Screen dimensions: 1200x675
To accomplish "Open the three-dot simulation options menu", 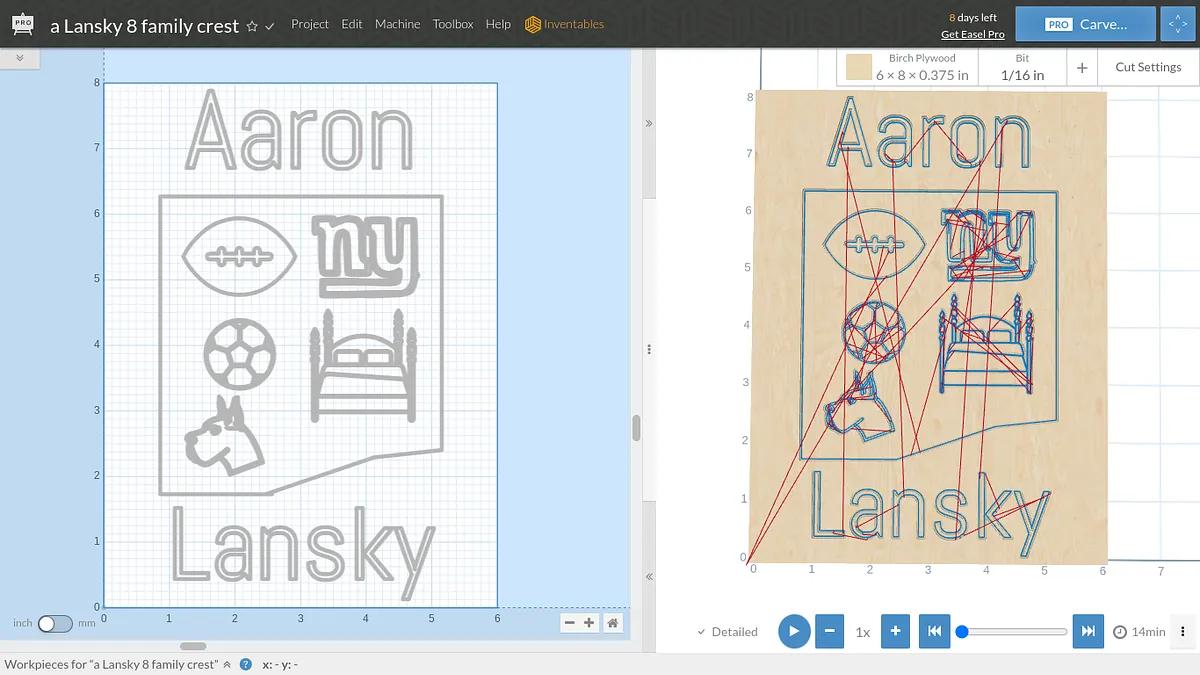I will point(1183,631).
